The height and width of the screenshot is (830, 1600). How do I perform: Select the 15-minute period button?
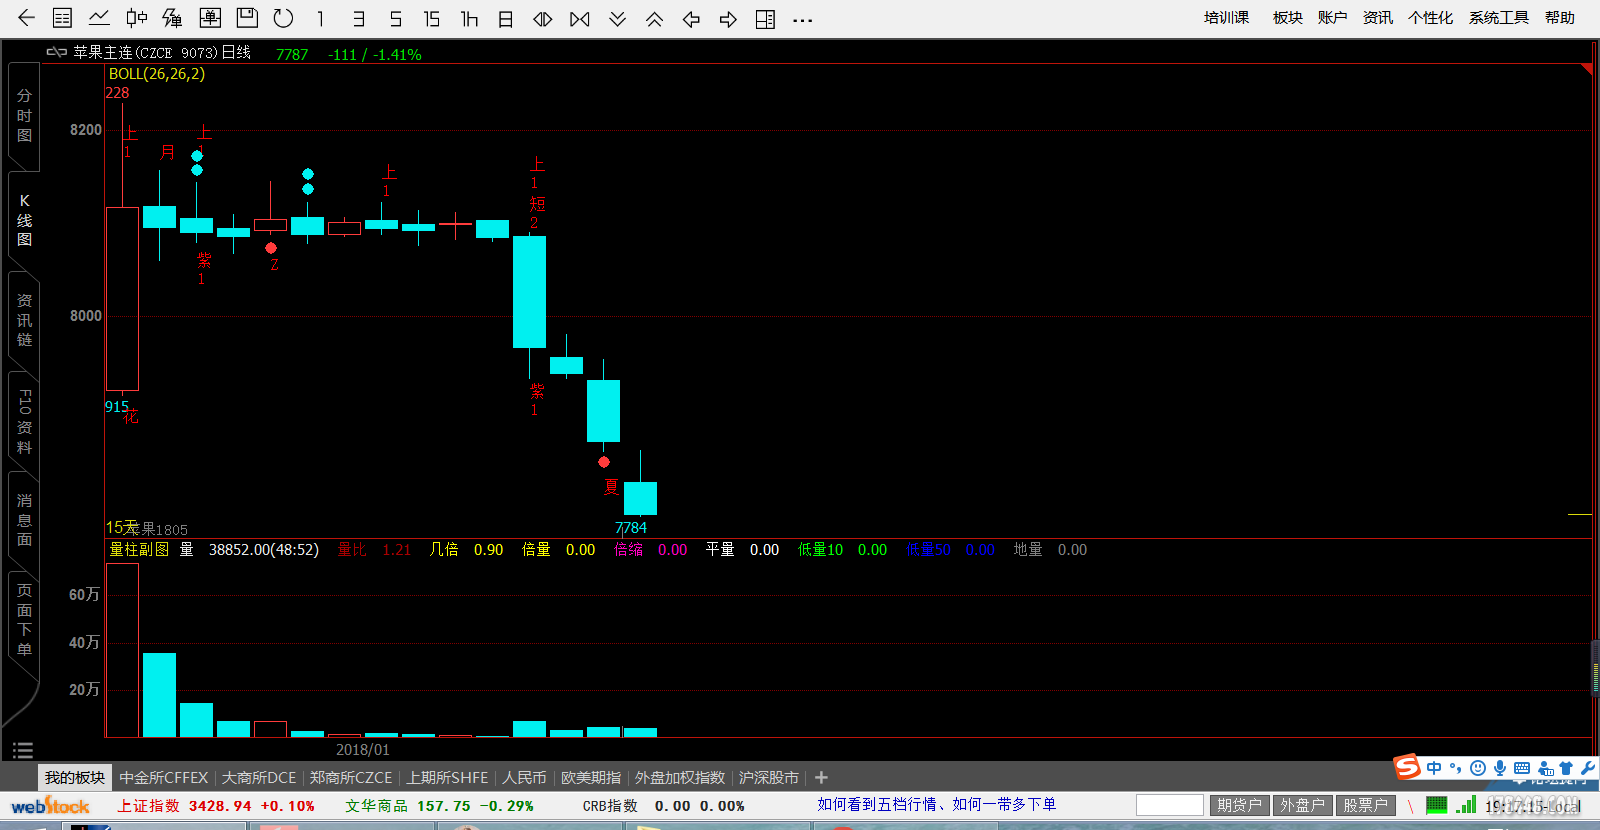(432, 18)
